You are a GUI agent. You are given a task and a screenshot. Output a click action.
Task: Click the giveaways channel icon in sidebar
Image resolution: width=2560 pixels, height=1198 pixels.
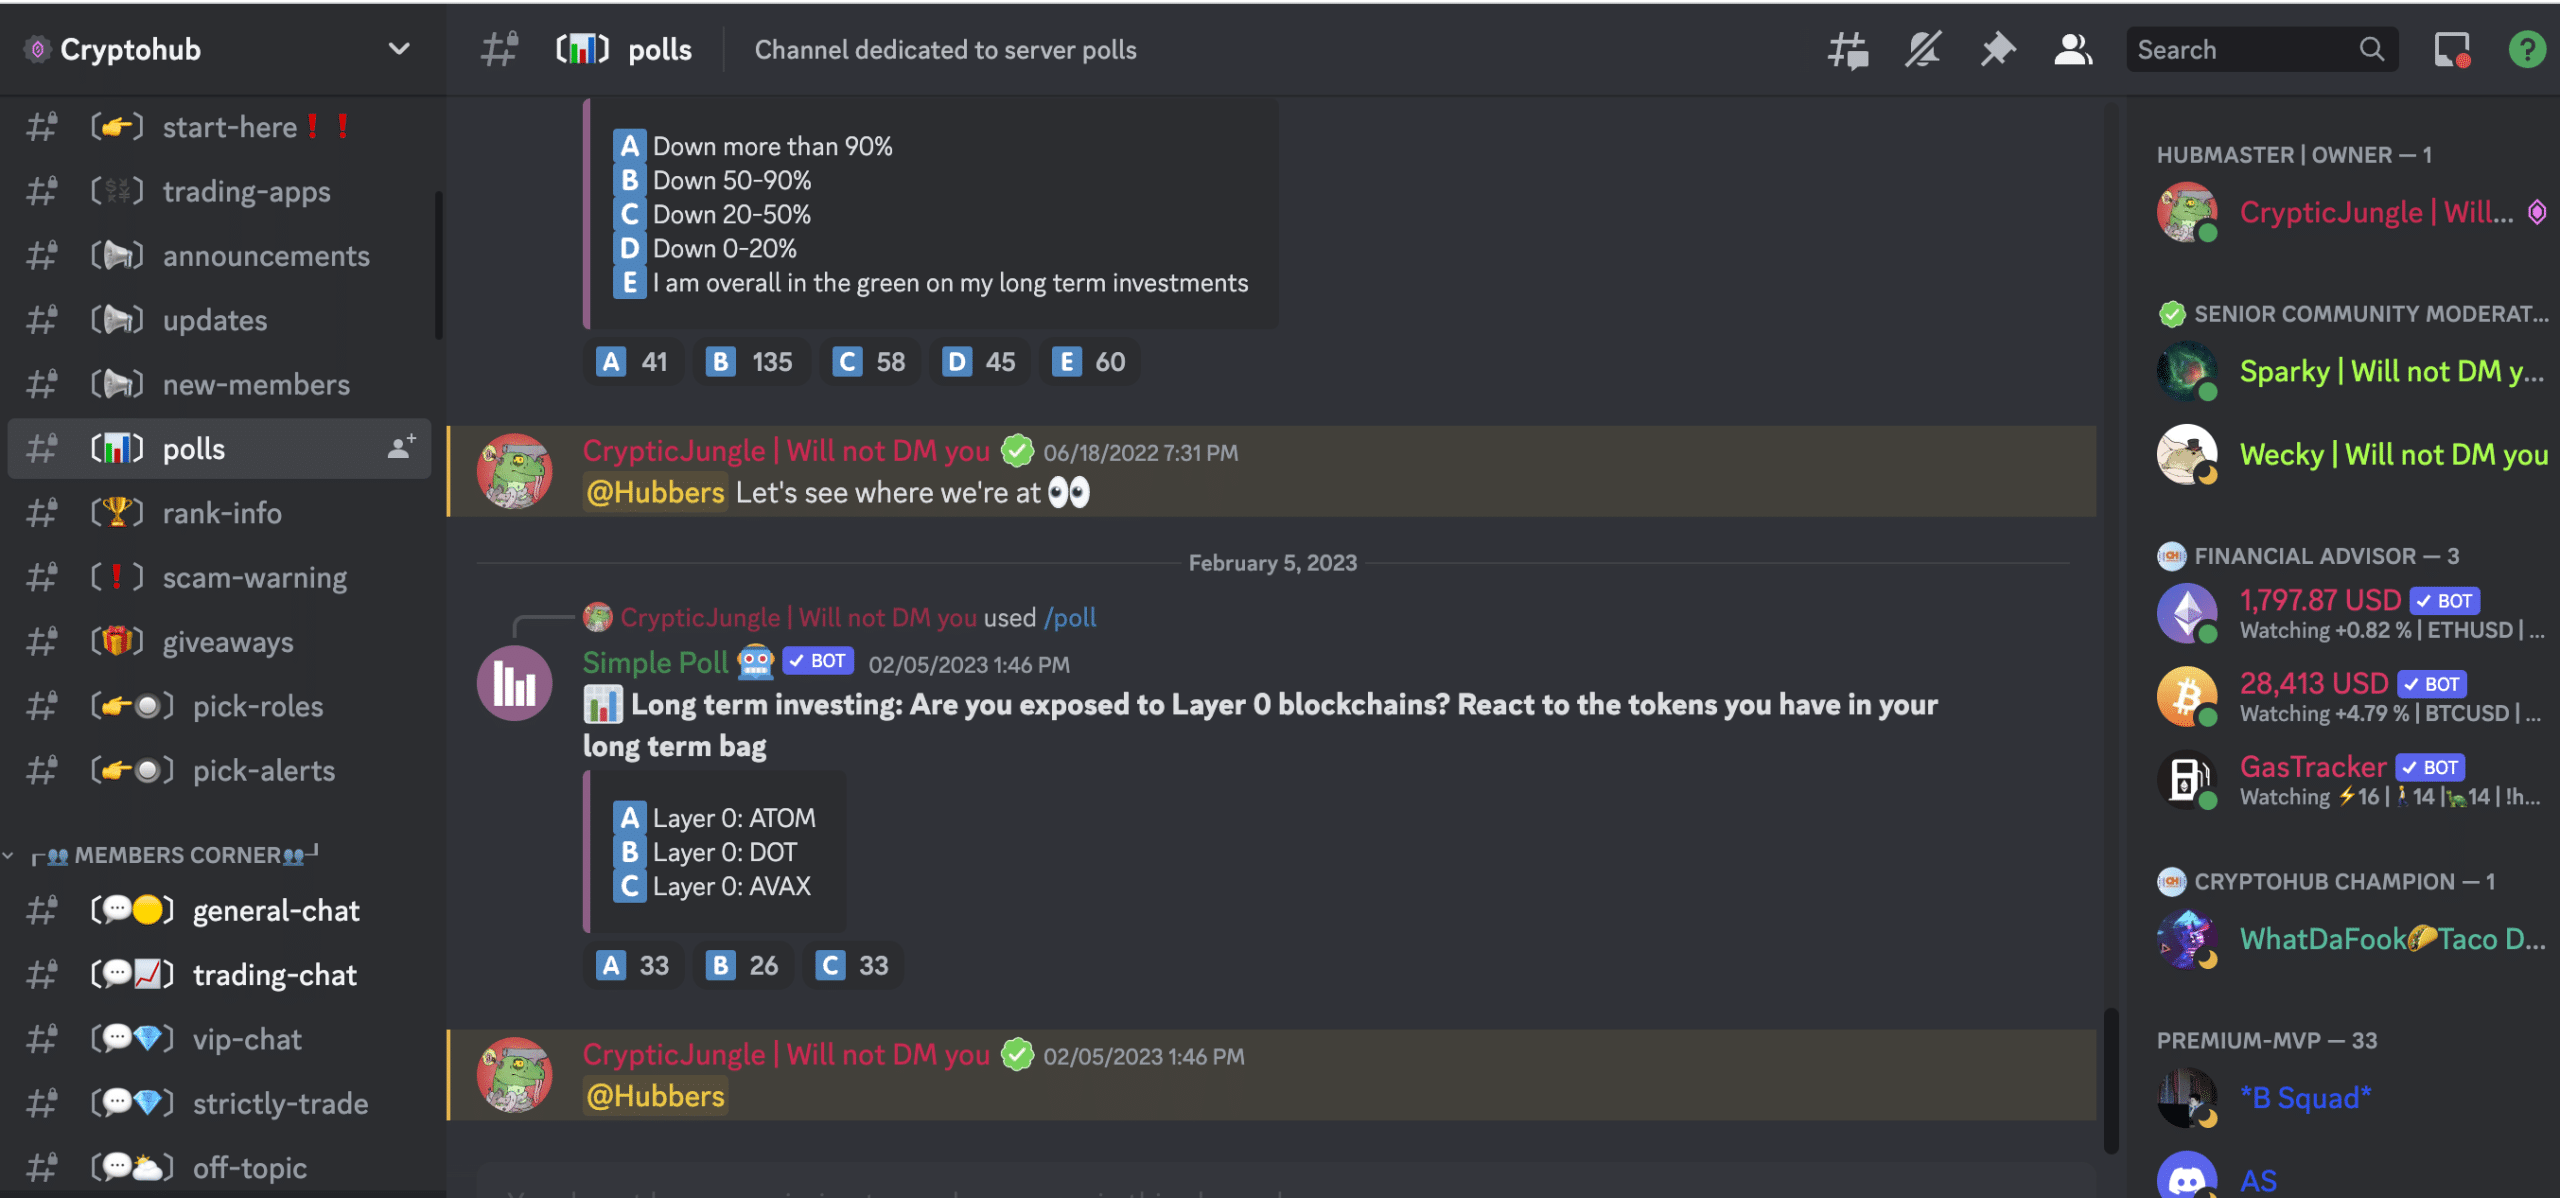click(116, 640)
